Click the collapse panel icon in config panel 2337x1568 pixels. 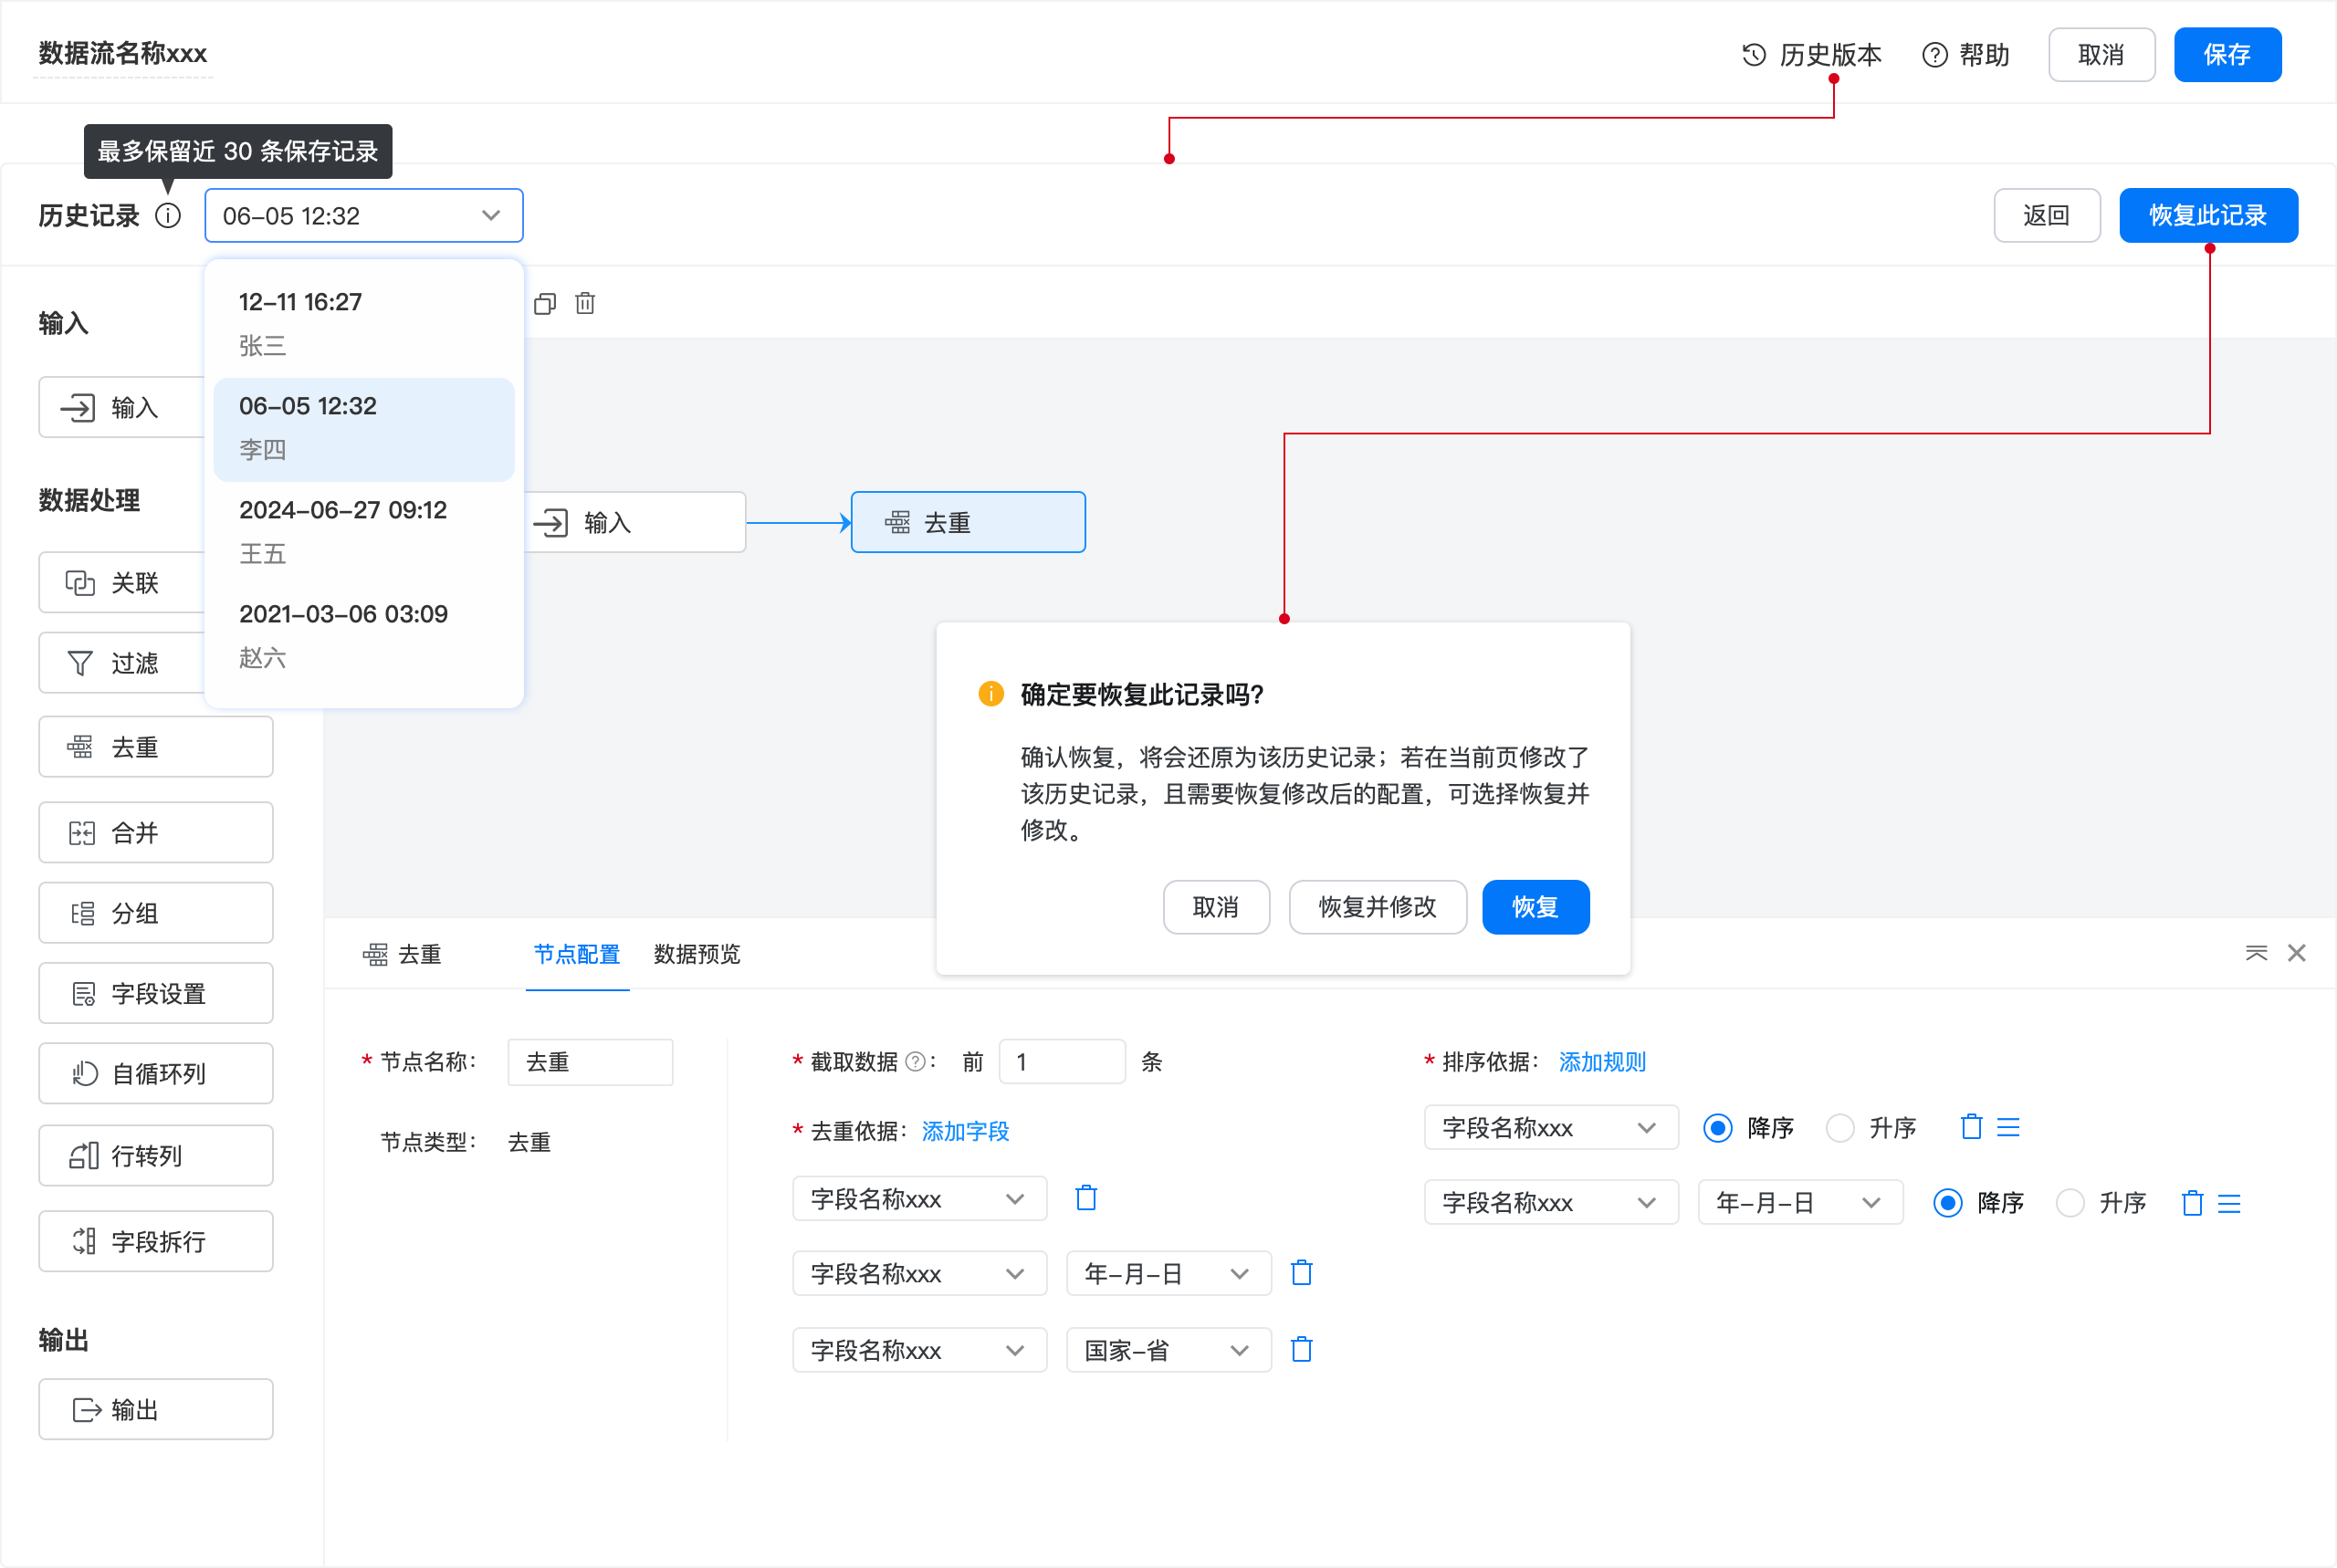tap(2256, 953)
